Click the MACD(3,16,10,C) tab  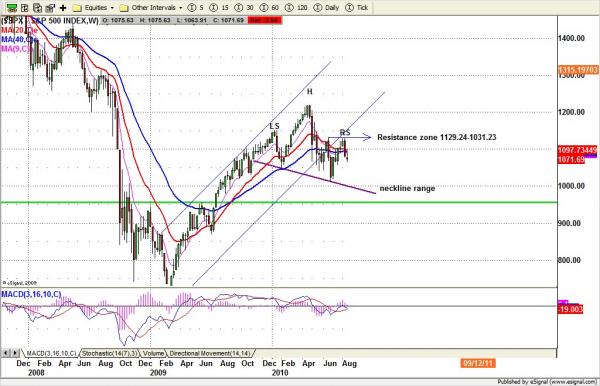point(51,353)
